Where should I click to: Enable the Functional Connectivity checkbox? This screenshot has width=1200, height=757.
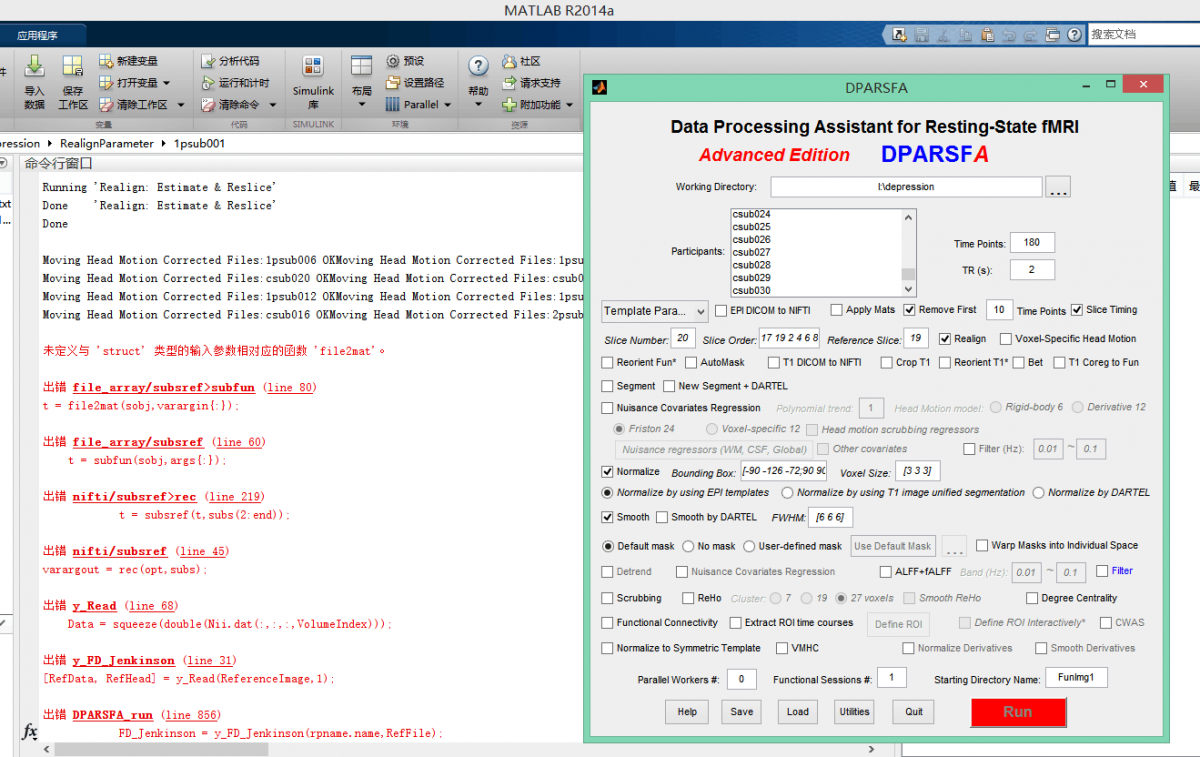(x=608, y=622)
